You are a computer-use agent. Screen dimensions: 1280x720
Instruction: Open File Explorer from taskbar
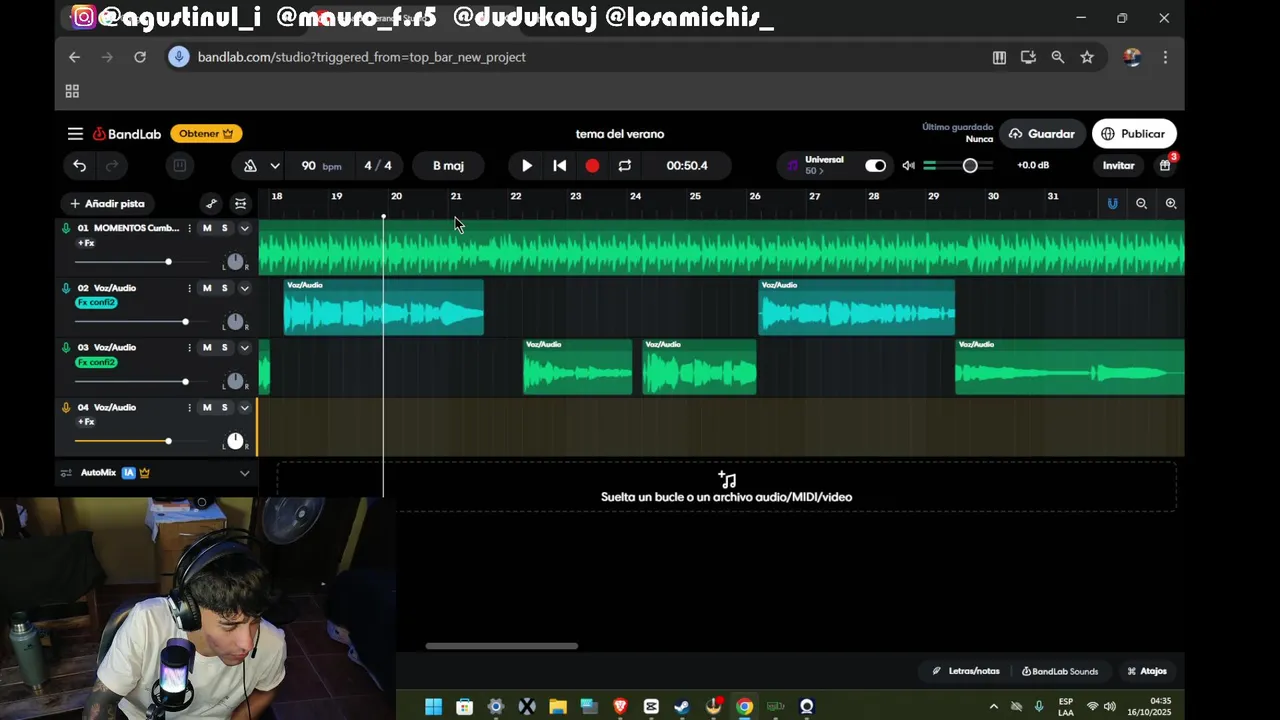pos(558,707)
